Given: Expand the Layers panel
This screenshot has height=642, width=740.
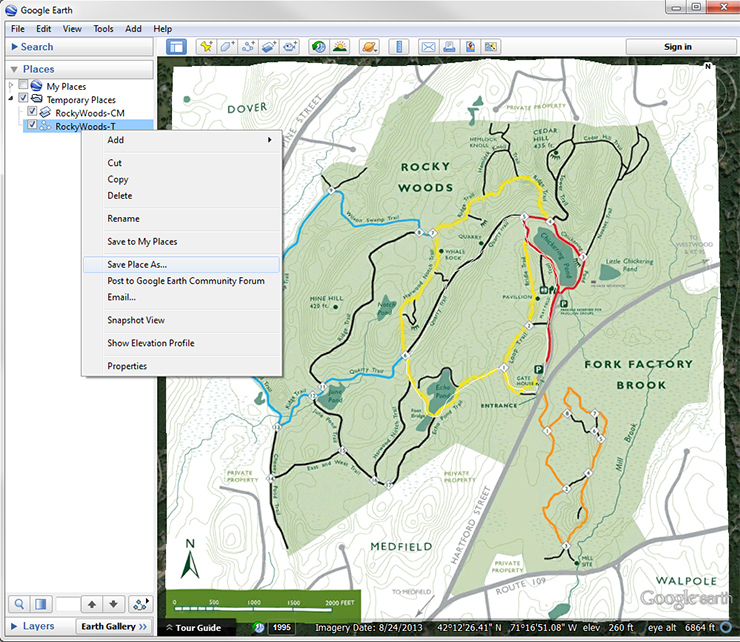Looking at the screenshot, I should point(38,626).
